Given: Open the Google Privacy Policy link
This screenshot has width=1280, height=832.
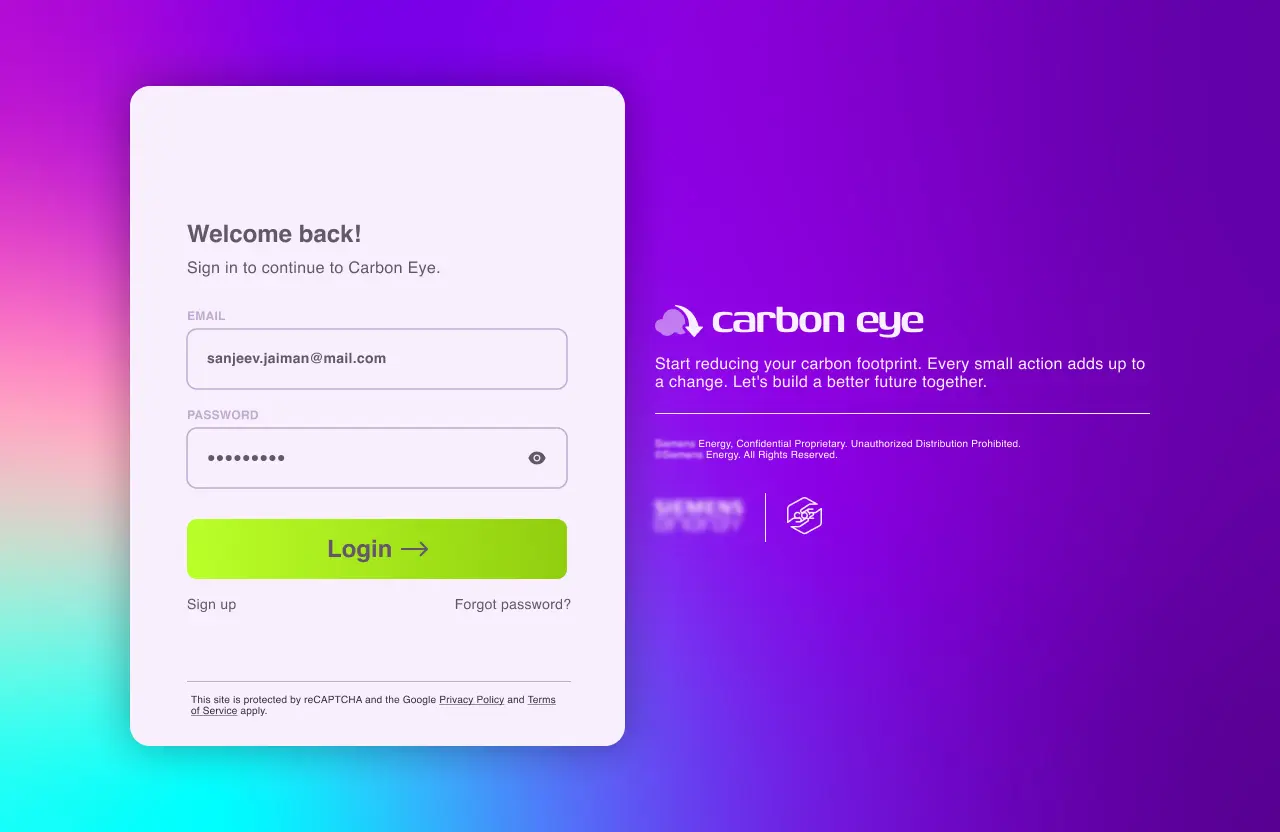Looking at the screenshot, I should (471, 700).
